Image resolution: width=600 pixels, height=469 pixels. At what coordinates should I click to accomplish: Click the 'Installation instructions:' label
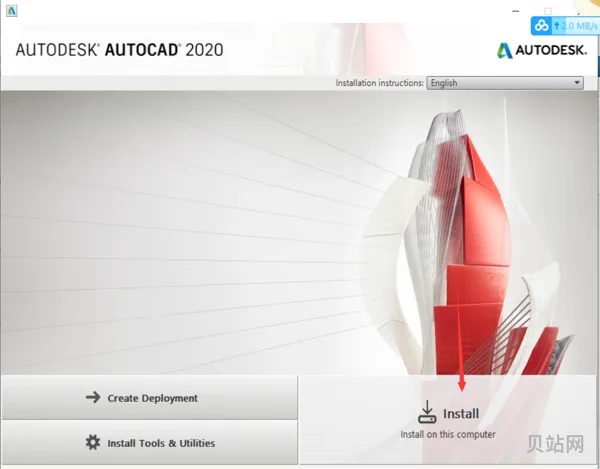tap(380, 83)
